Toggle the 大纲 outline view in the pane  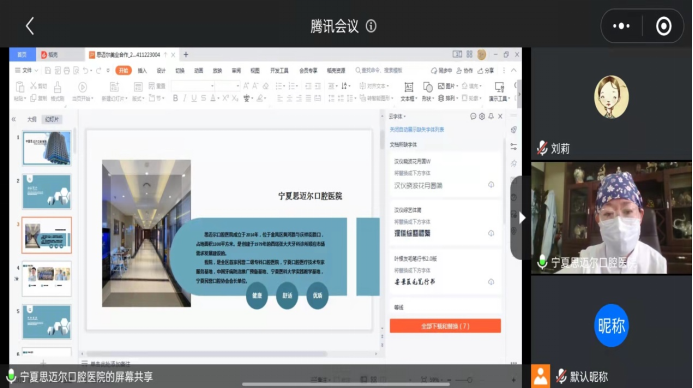click(32, 119)
